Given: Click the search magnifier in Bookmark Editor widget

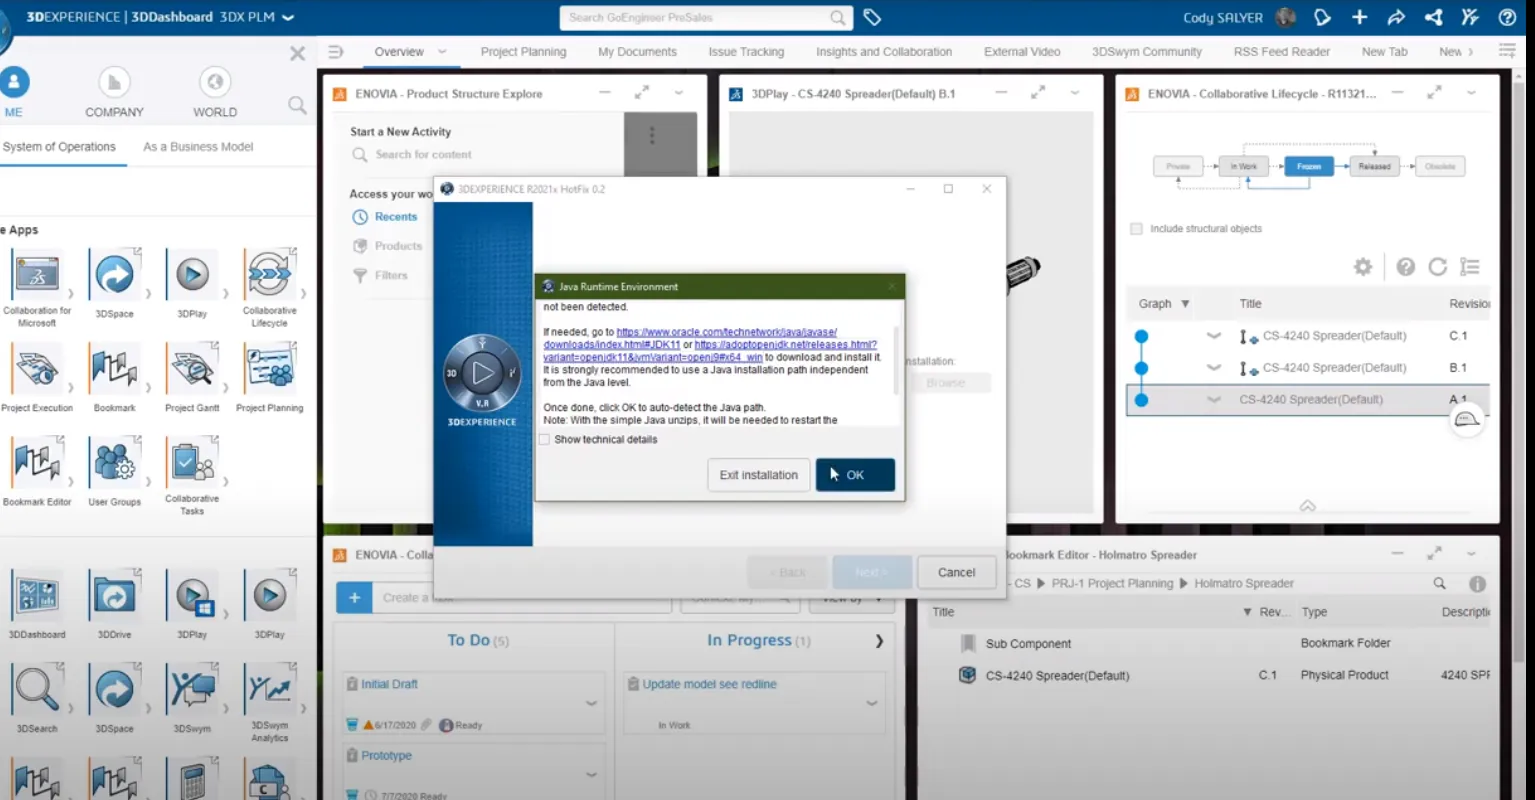Looking at the screenshot, I should [x=1439, y=583].
